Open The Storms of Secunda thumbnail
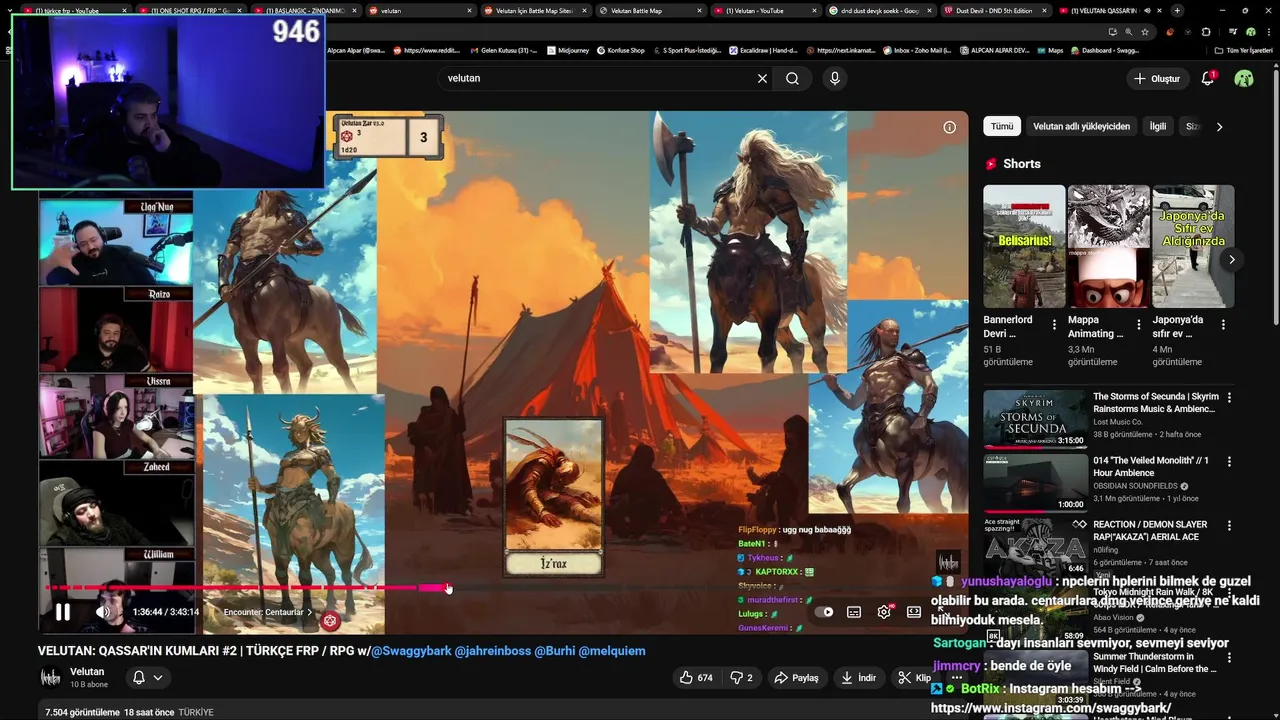This screenshot has height=720, width=1280. coord(1035,419)
